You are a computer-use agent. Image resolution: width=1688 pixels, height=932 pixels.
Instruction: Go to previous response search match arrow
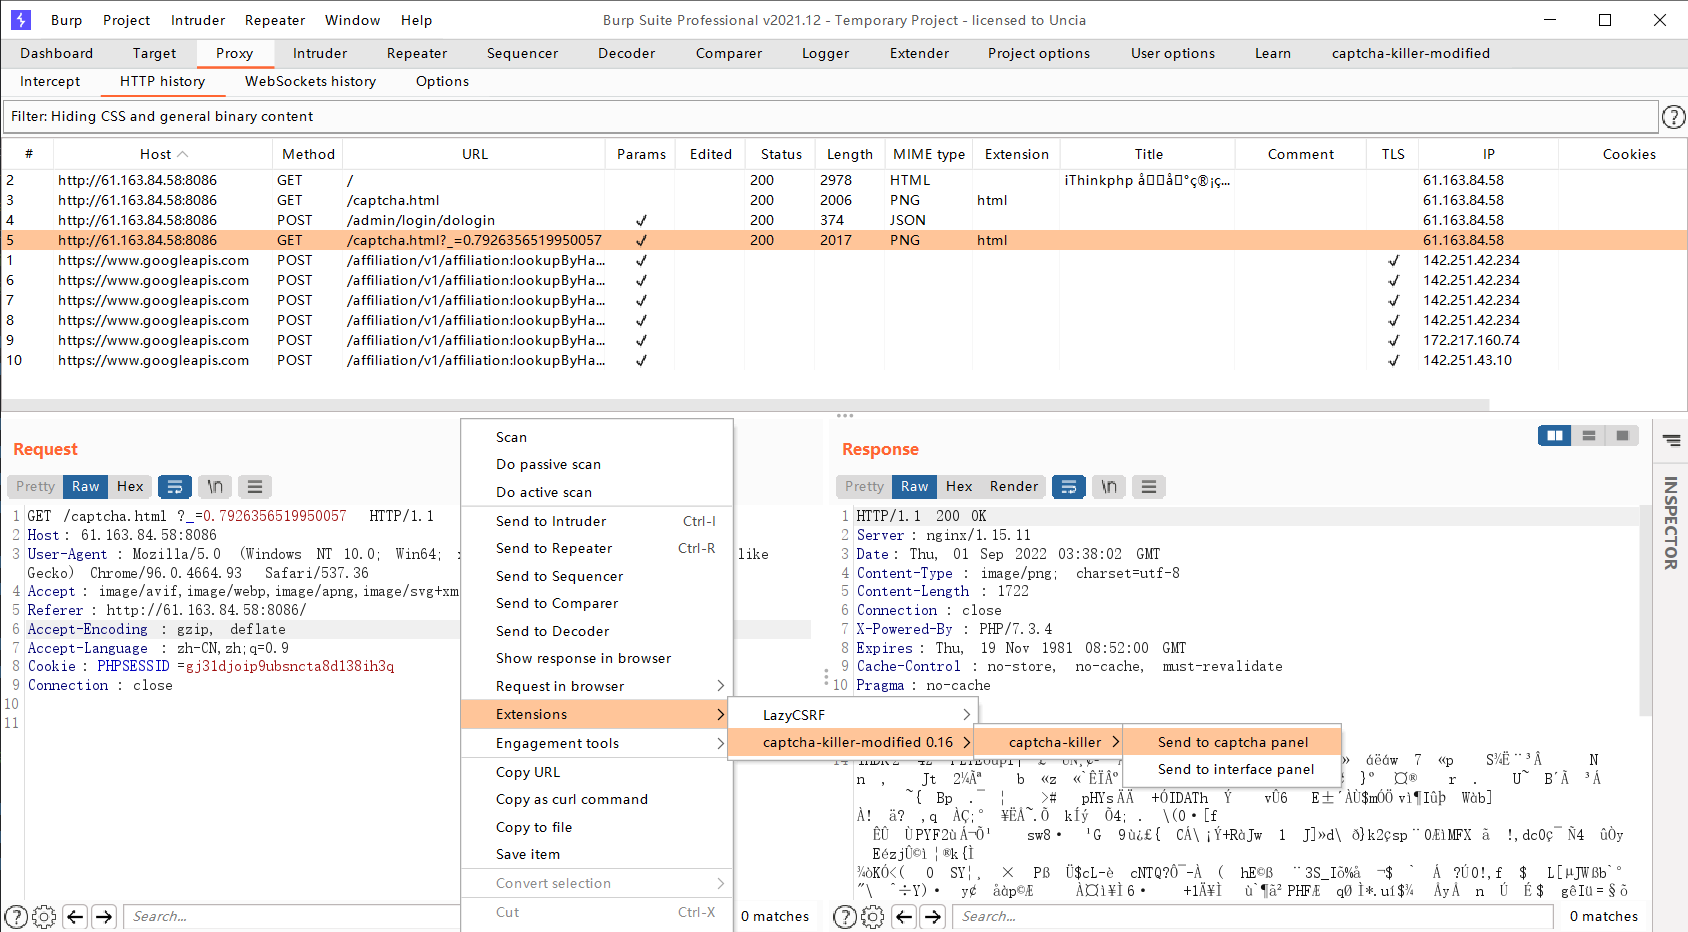[904, 917]
